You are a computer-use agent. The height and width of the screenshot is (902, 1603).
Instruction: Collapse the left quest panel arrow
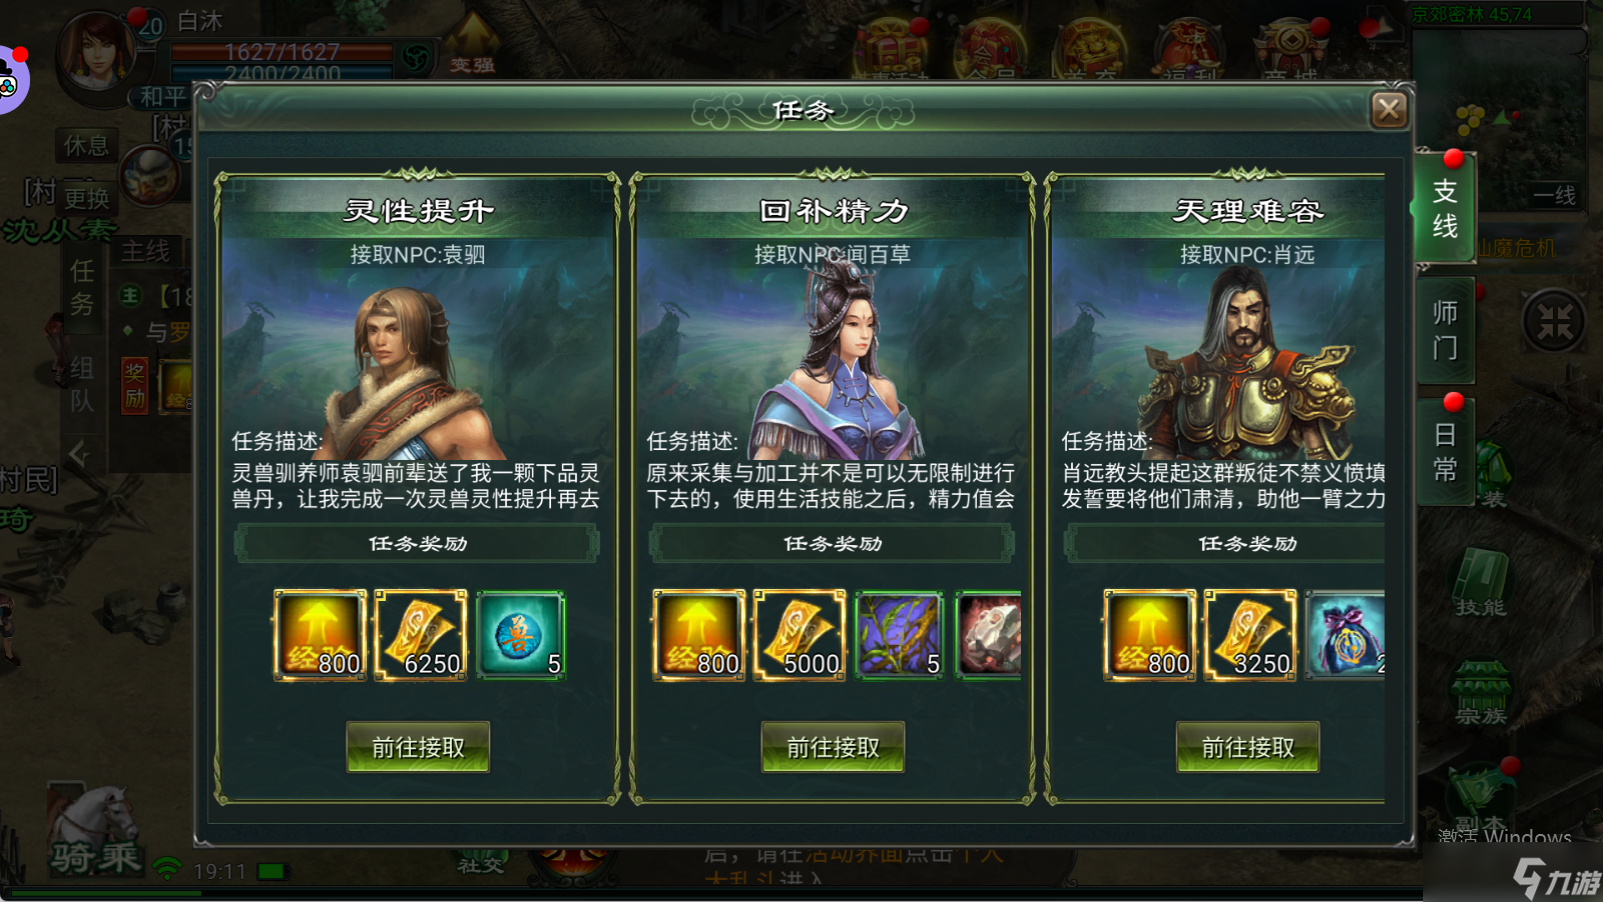tap(79, 455)
